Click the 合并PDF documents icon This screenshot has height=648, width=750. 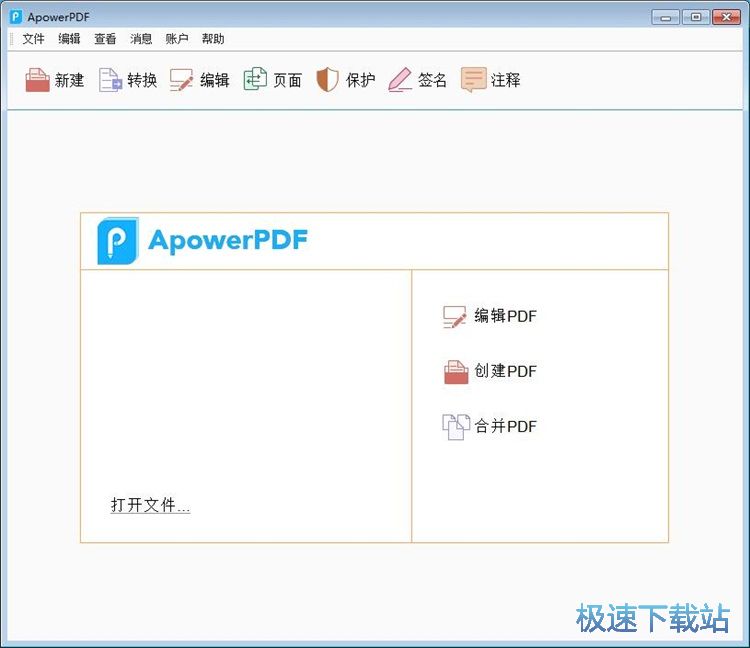(x=455, y=427)
